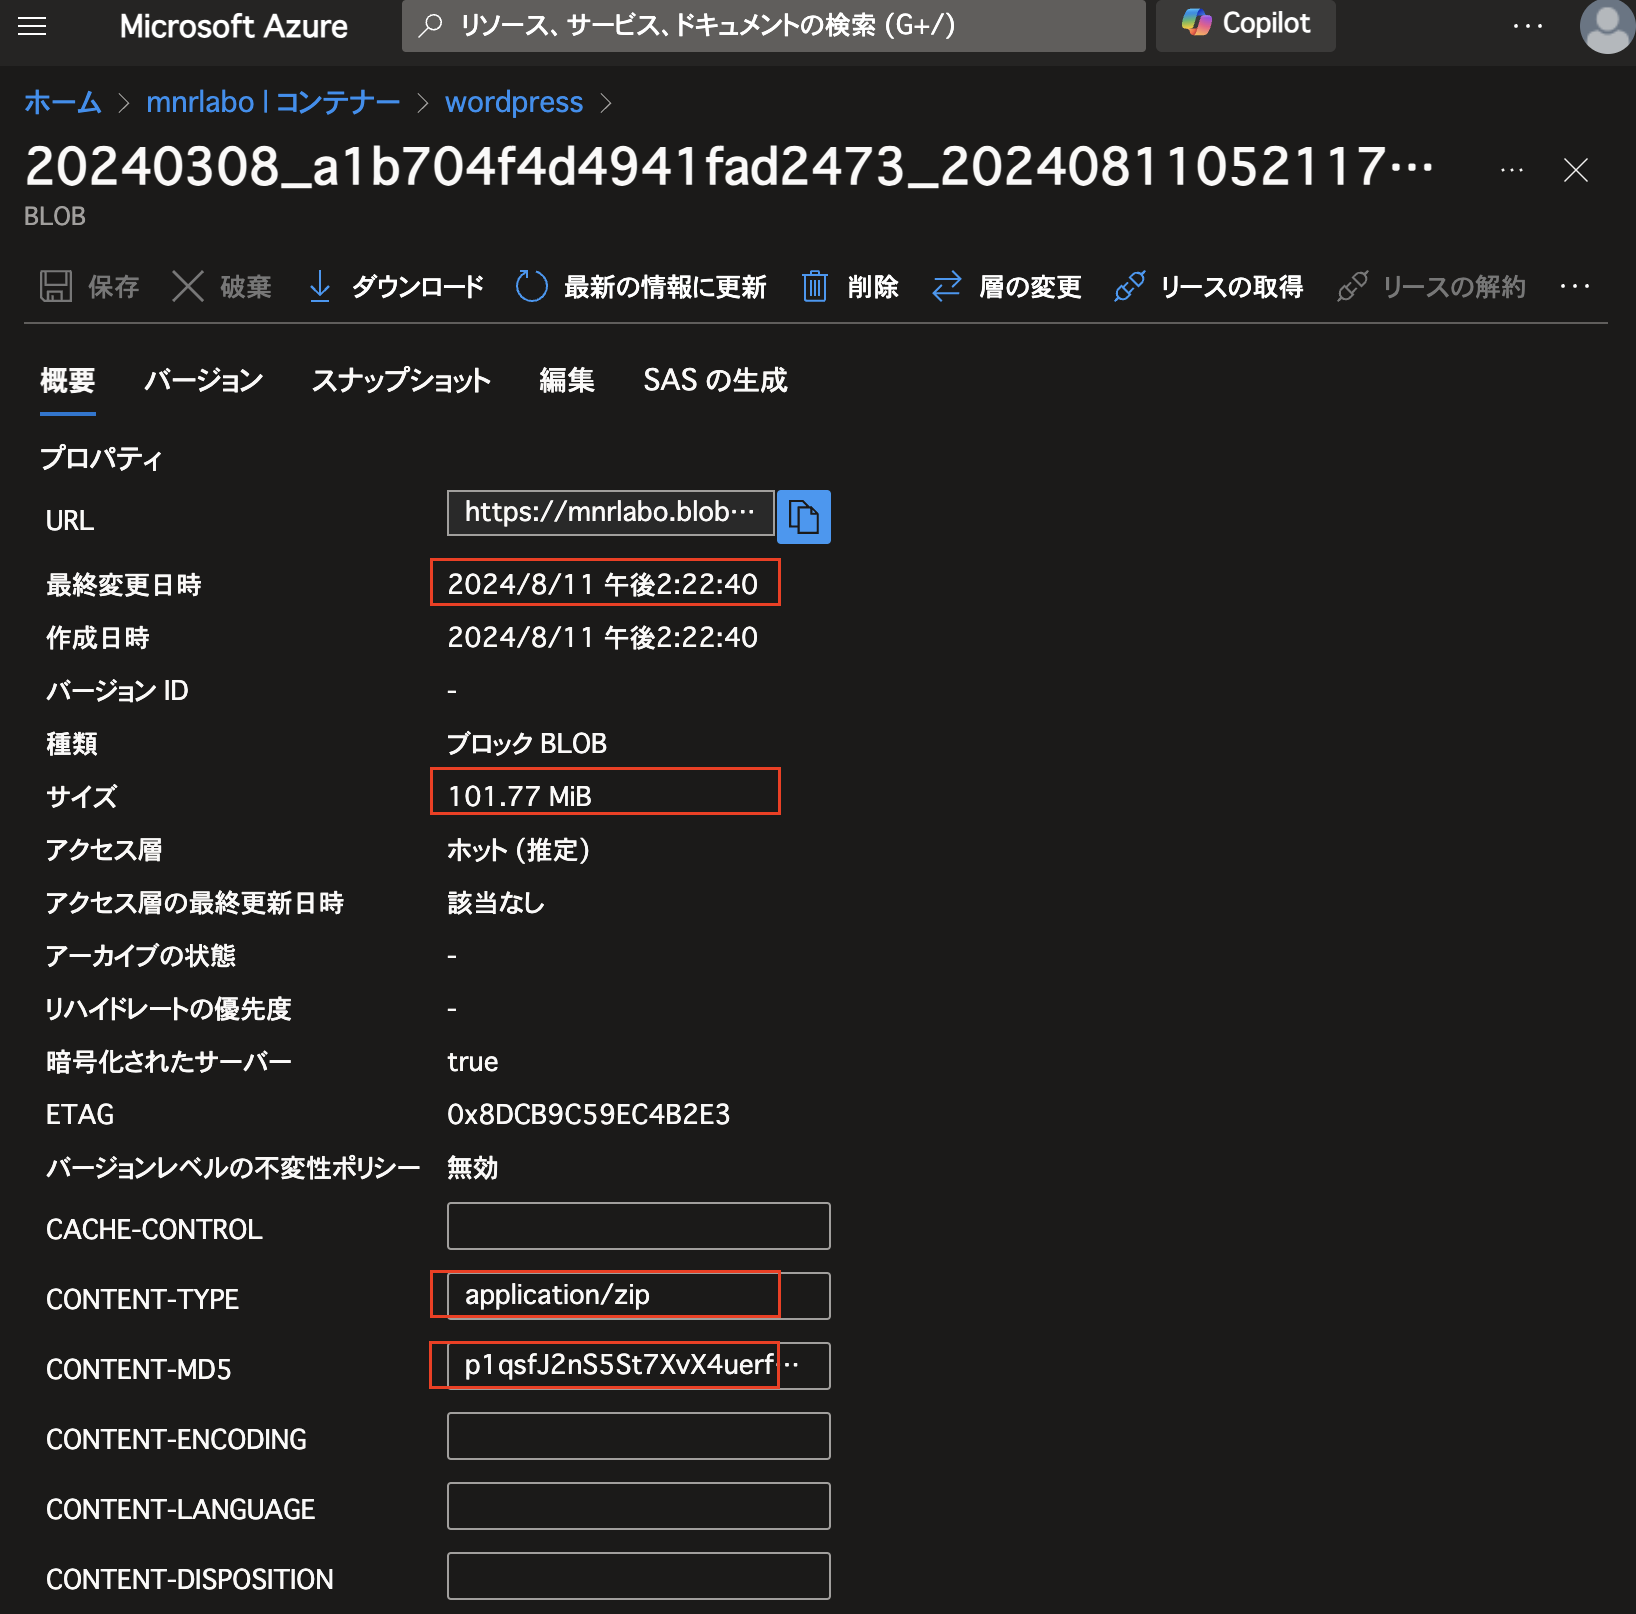The width and height of the screenshot is (1636, 1614).
Task: Navigate to ホーム via breadcrumb
Action: coord(61,101)
